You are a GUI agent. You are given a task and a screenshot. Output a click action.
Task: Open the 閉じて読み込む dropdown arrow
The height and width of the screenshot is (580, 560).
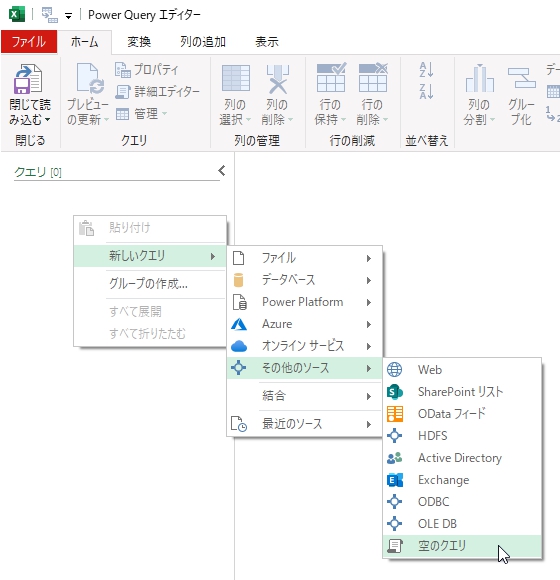pos(48,119)
